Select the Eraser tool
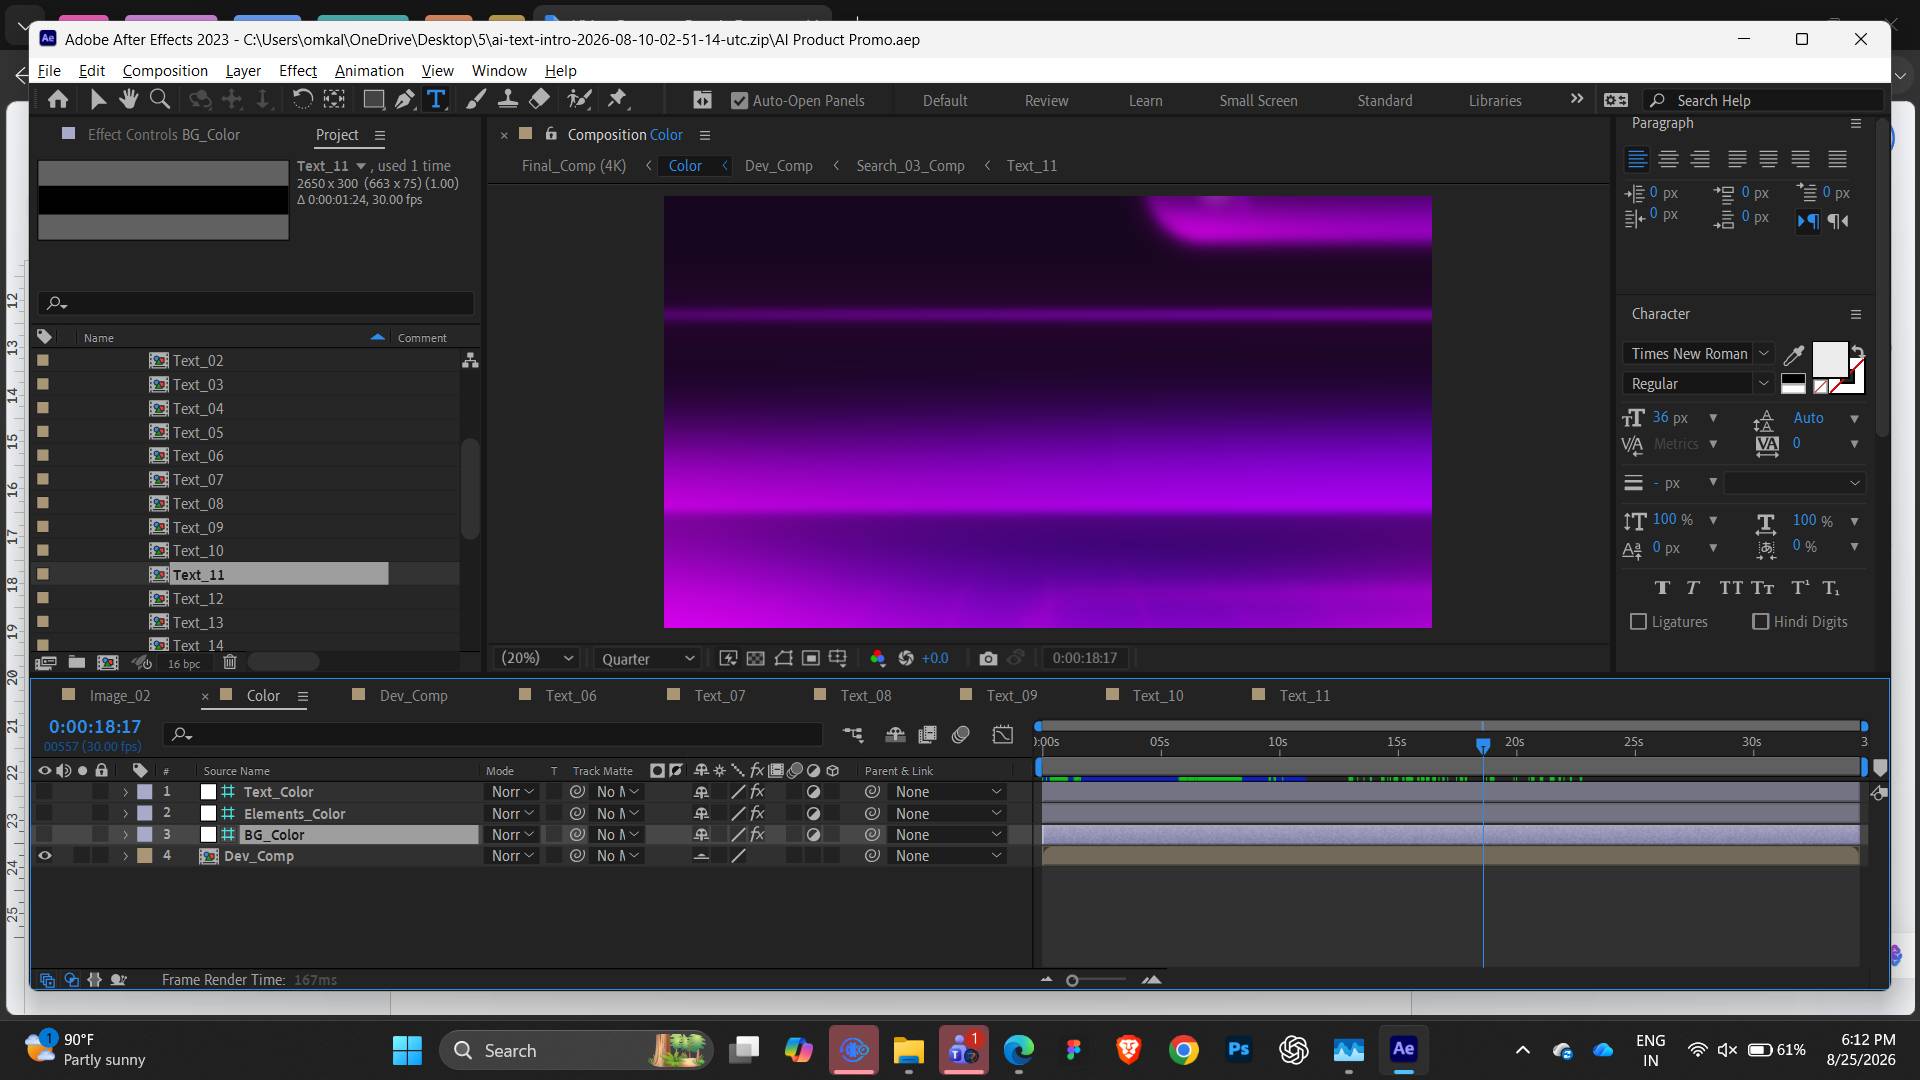 tap(539, 99)
